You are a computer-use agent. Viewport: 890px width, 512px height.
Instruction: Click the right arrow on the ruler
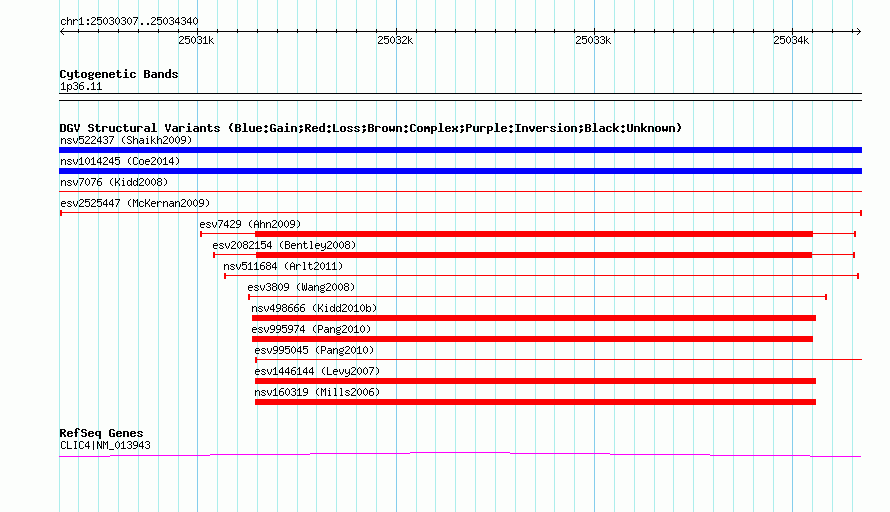pos(858,31)
